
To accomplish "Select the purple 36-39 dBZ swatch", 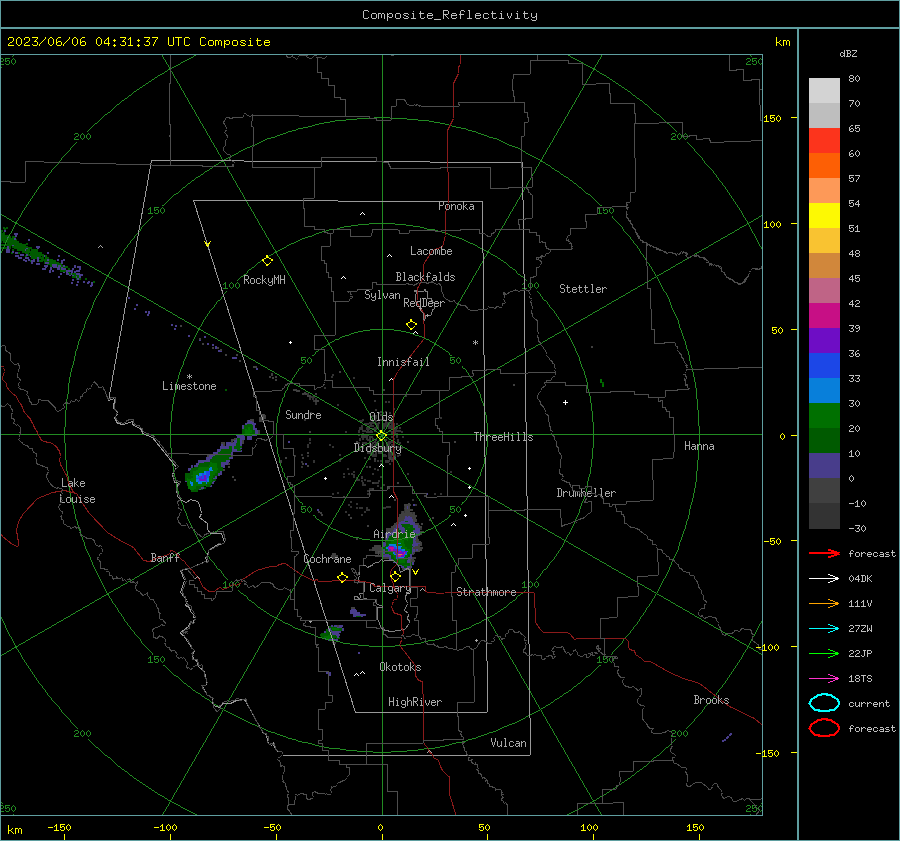I will pyautogui.click(x=824, y=341).
